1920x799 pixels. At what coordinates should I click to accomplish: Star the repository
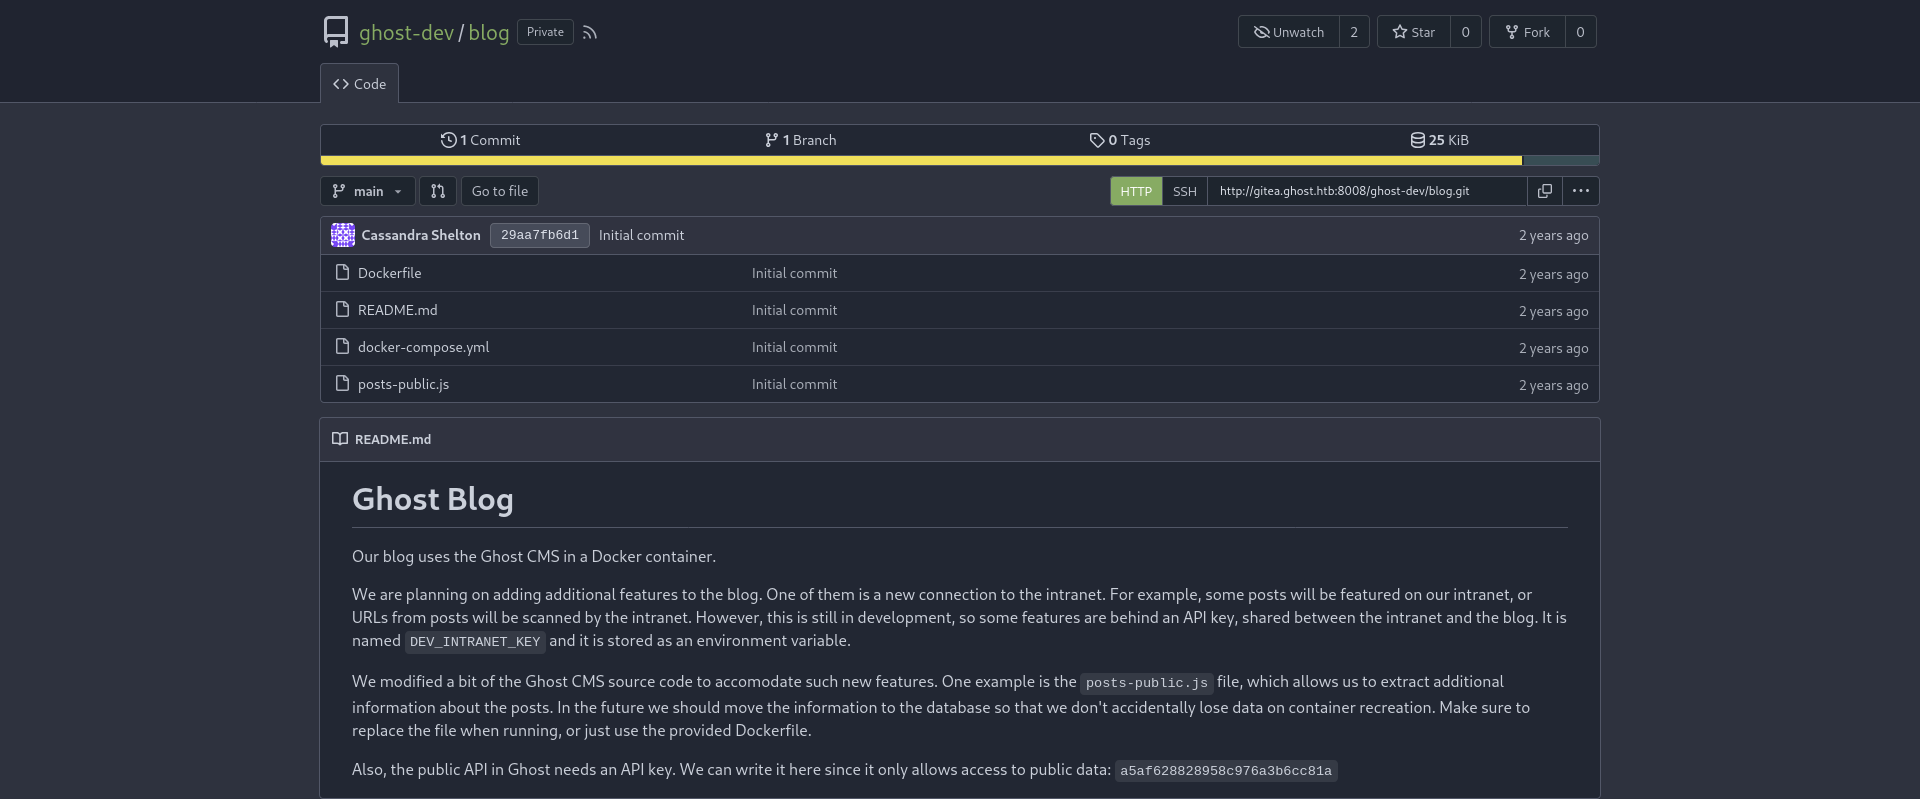coord(1414,32)
